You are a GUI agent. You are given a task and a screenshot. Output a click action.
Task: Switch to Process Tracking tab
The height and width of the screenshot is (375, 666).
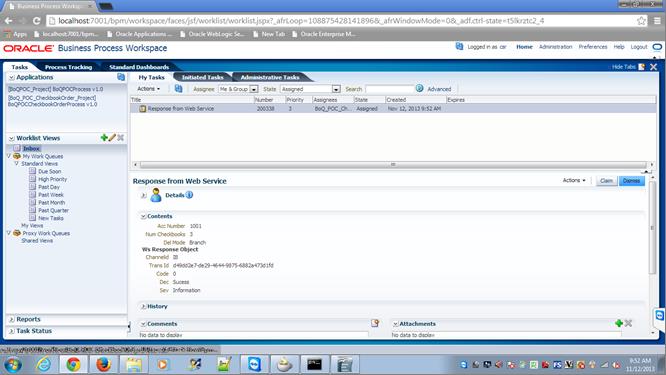(x=68, y=67)
